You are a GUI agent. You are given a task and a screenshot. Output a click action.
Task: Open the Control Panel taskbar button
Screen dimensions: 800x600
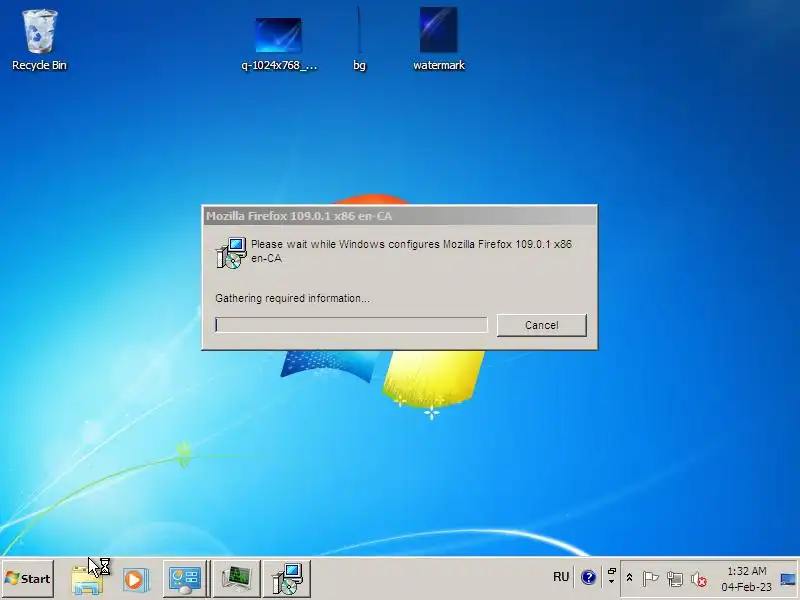tap(185, 579)
